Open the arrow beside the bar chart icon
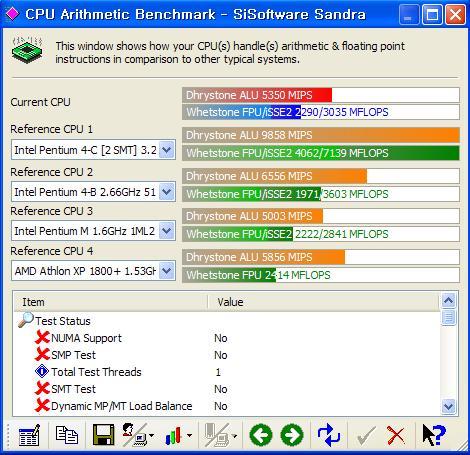470x455 pixels. 189,435
